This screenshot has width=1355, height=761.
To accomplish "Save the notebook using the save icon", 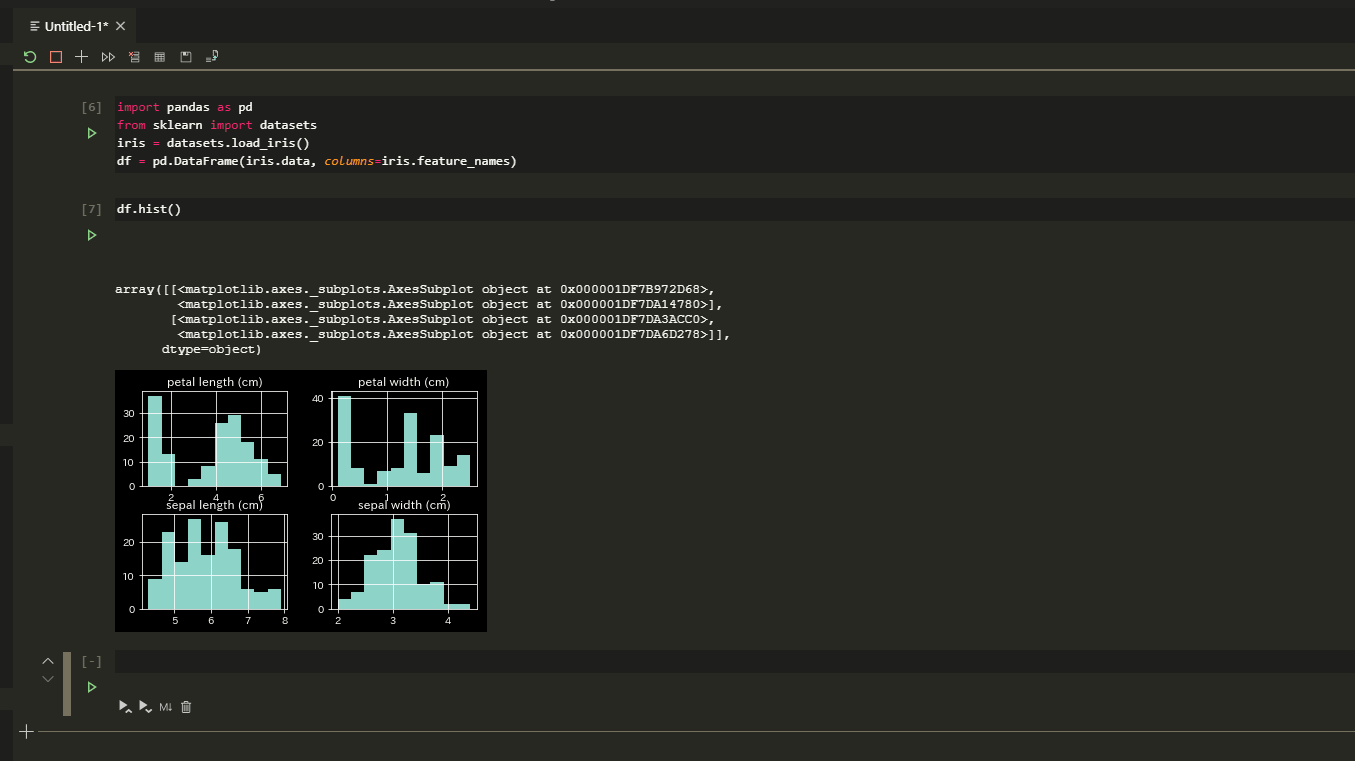I will 186,57.
